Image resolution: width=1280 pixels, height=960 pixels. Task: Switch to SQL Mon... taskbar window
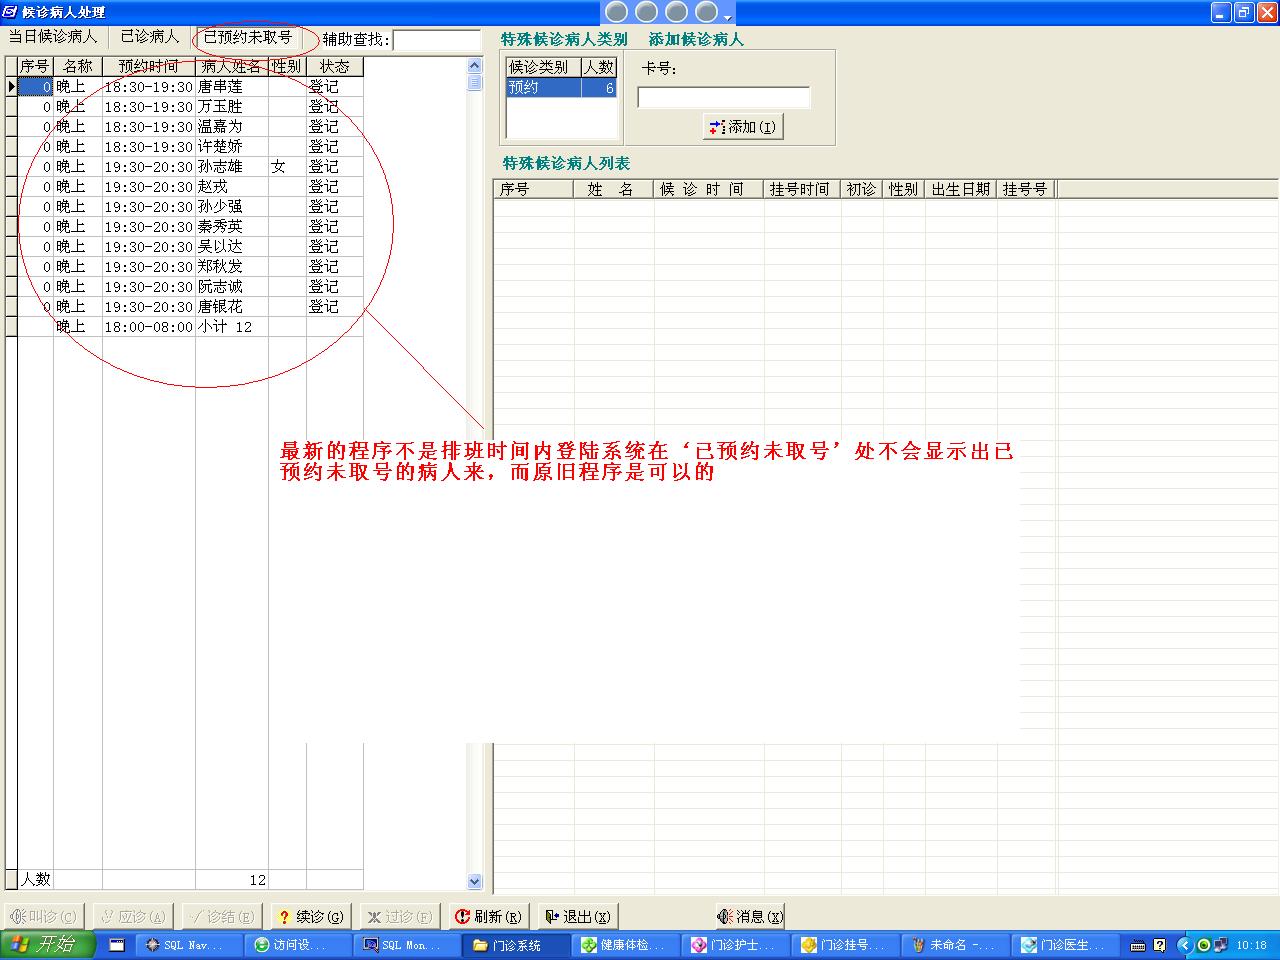pos(408,945)
